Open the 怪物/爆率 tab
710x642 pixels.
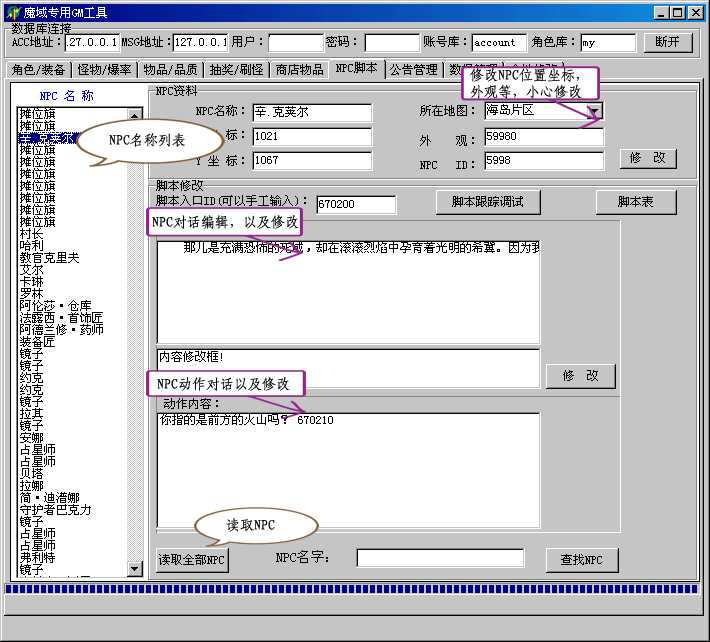(x=104, y=70)
